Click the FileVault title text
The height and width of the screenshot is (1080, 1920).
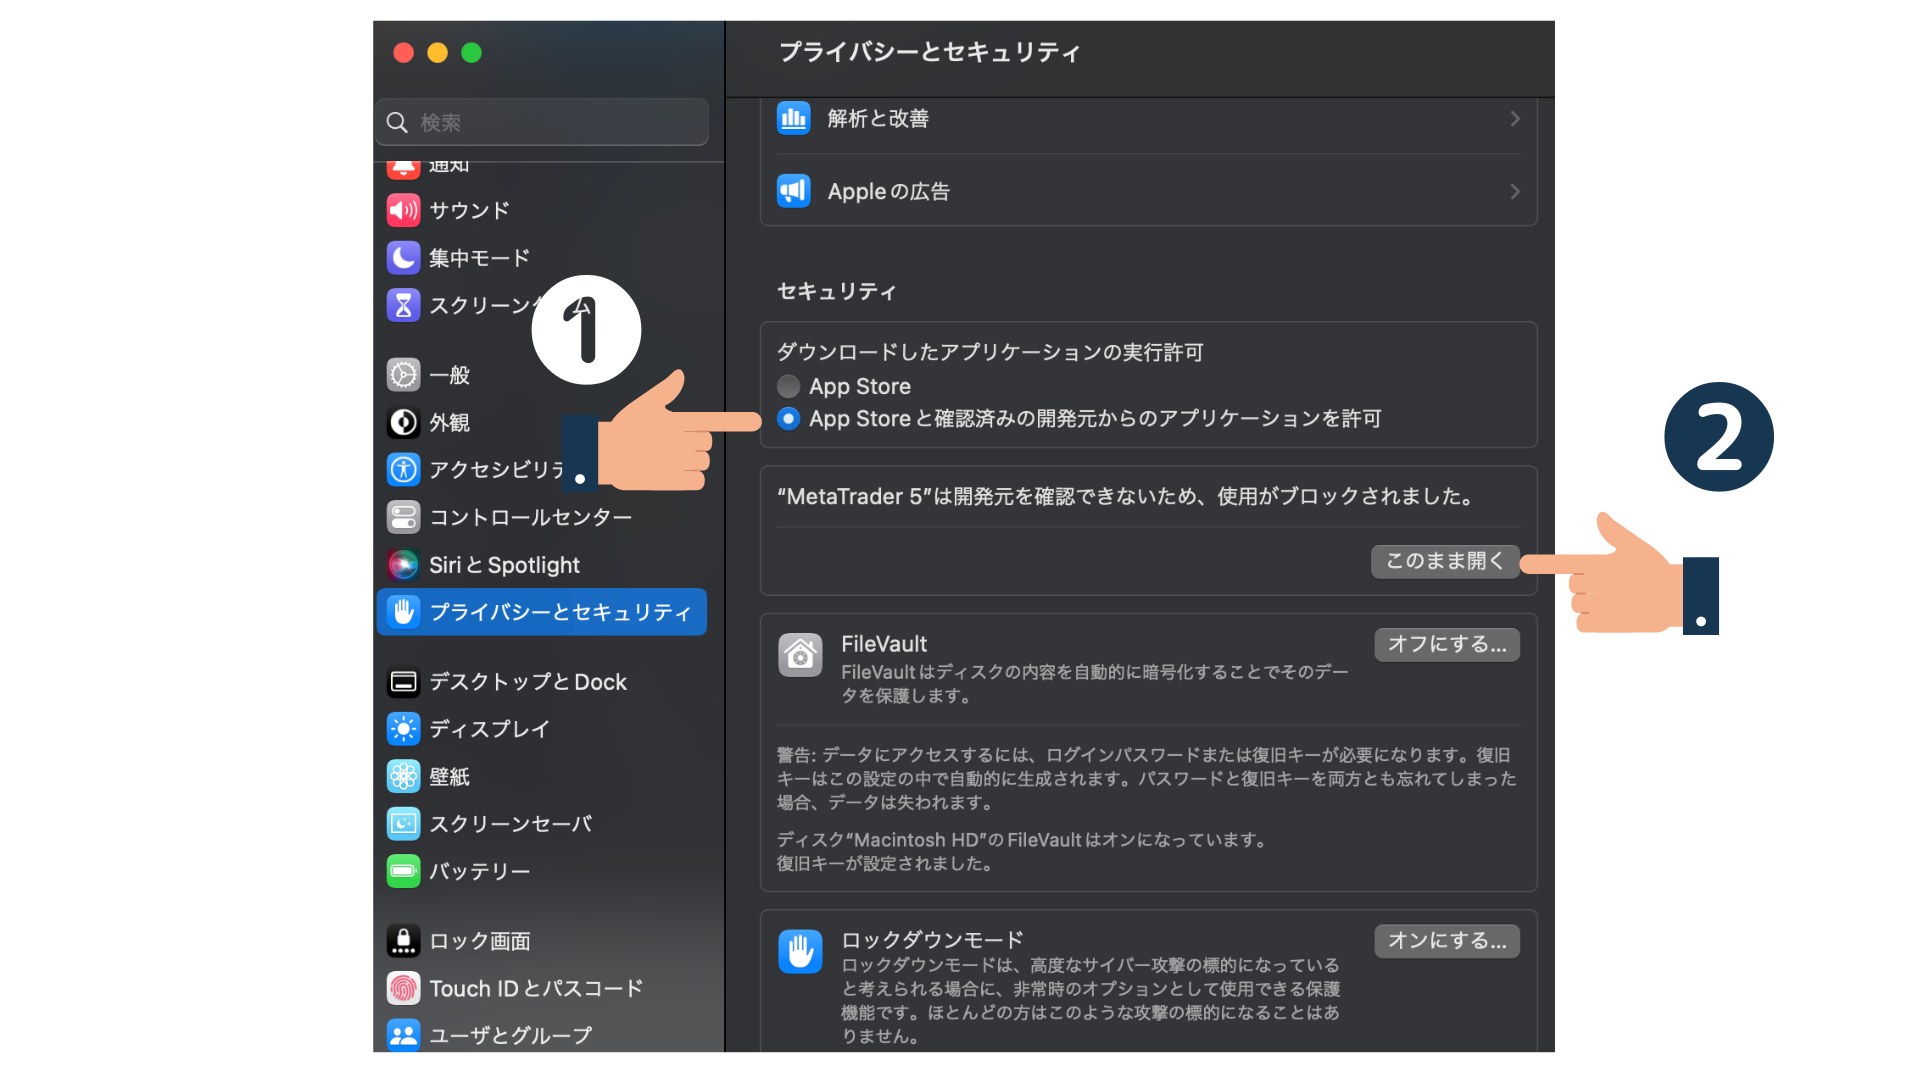pos(884,644)
